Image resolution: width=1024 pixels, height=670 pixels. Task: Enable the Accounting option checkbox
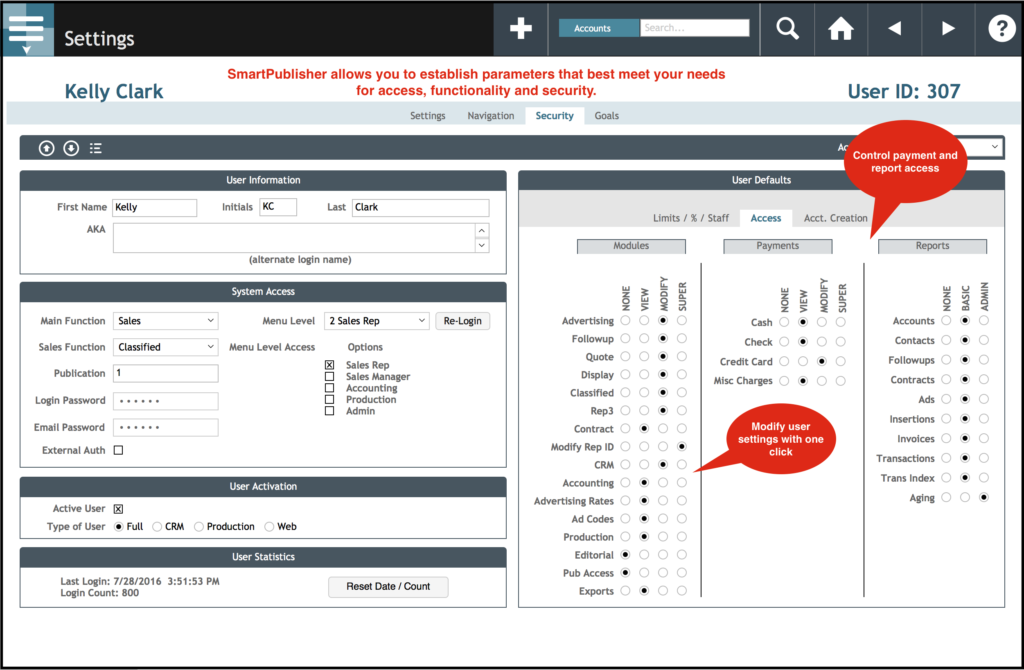[329, 388]
